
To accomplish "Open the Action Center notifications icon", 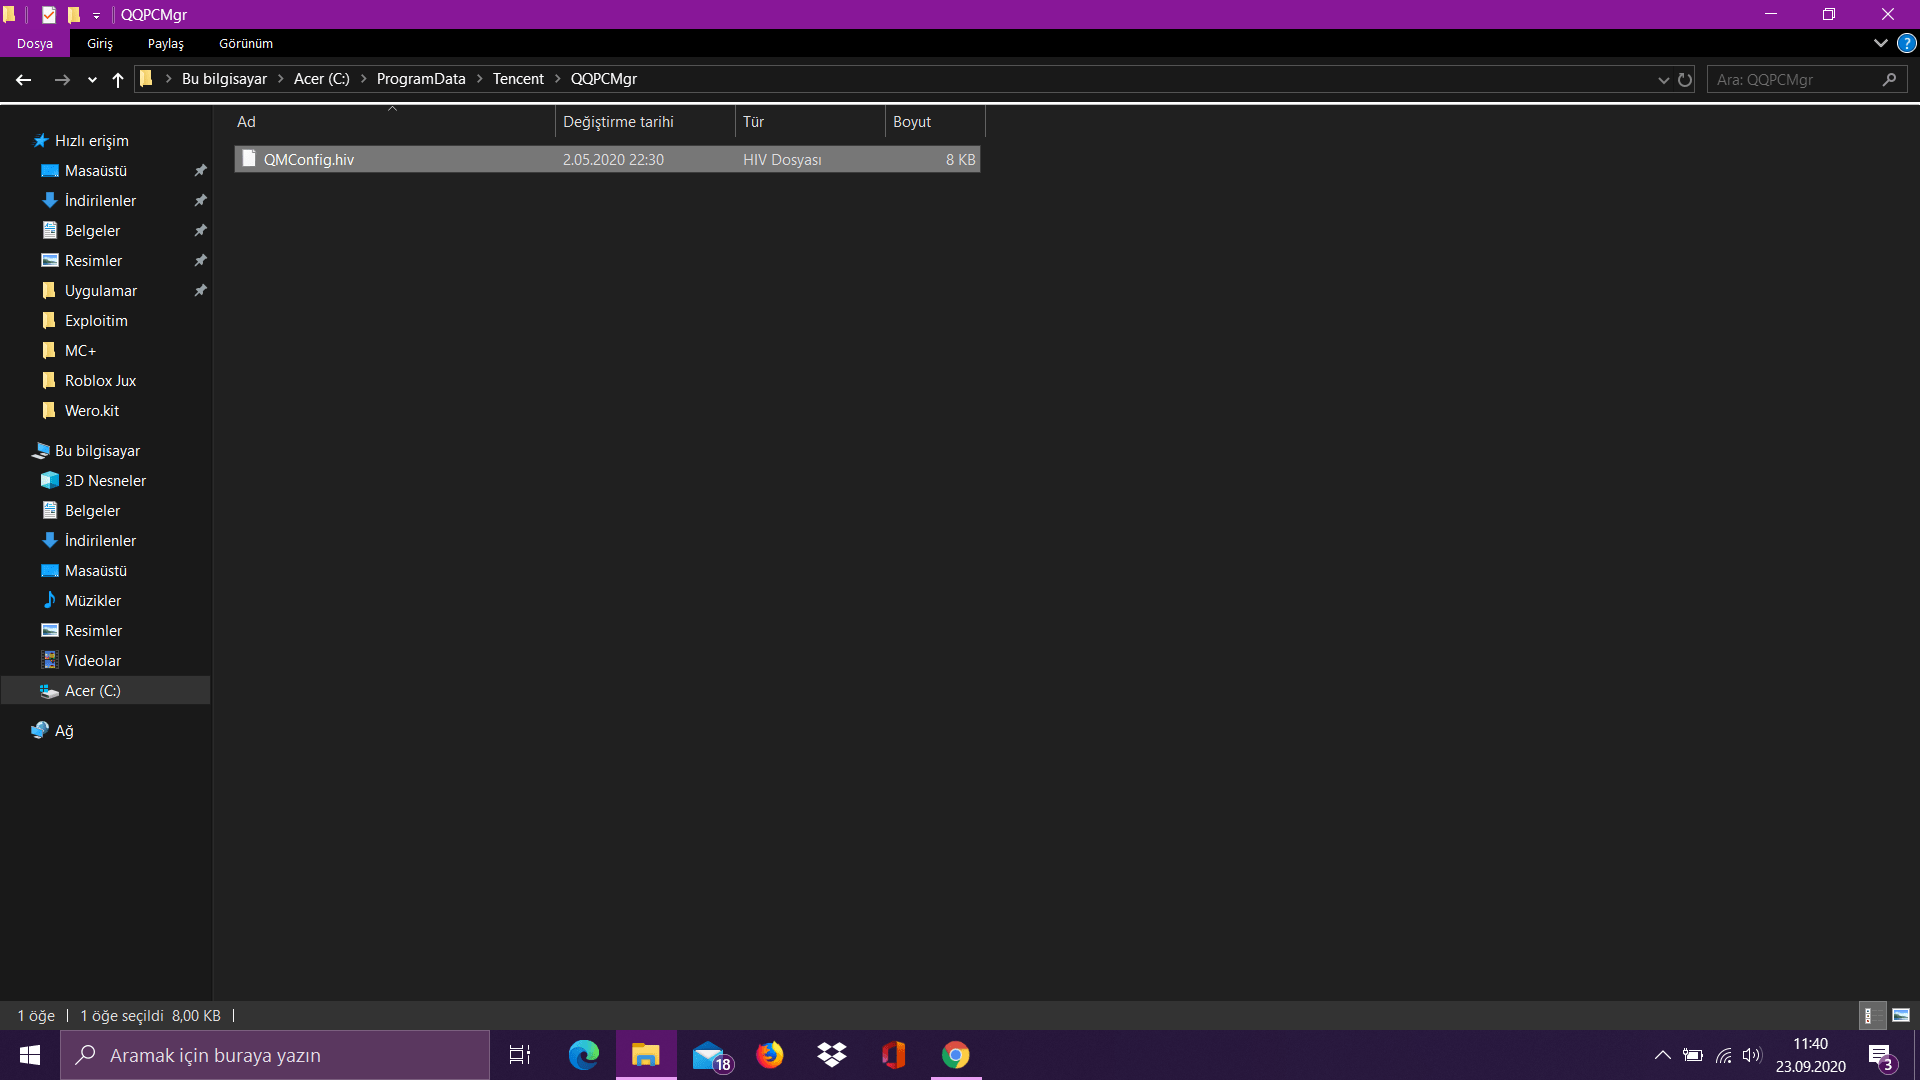I will point(1881,1056).
